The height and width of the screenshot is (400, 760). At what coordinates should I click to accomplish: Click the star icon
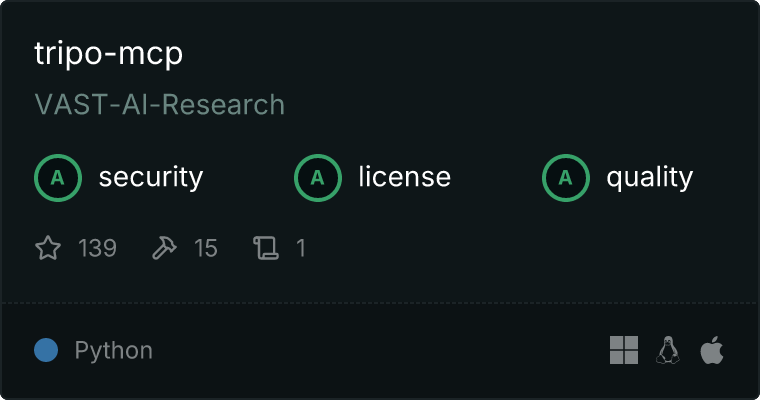(48, 248)
